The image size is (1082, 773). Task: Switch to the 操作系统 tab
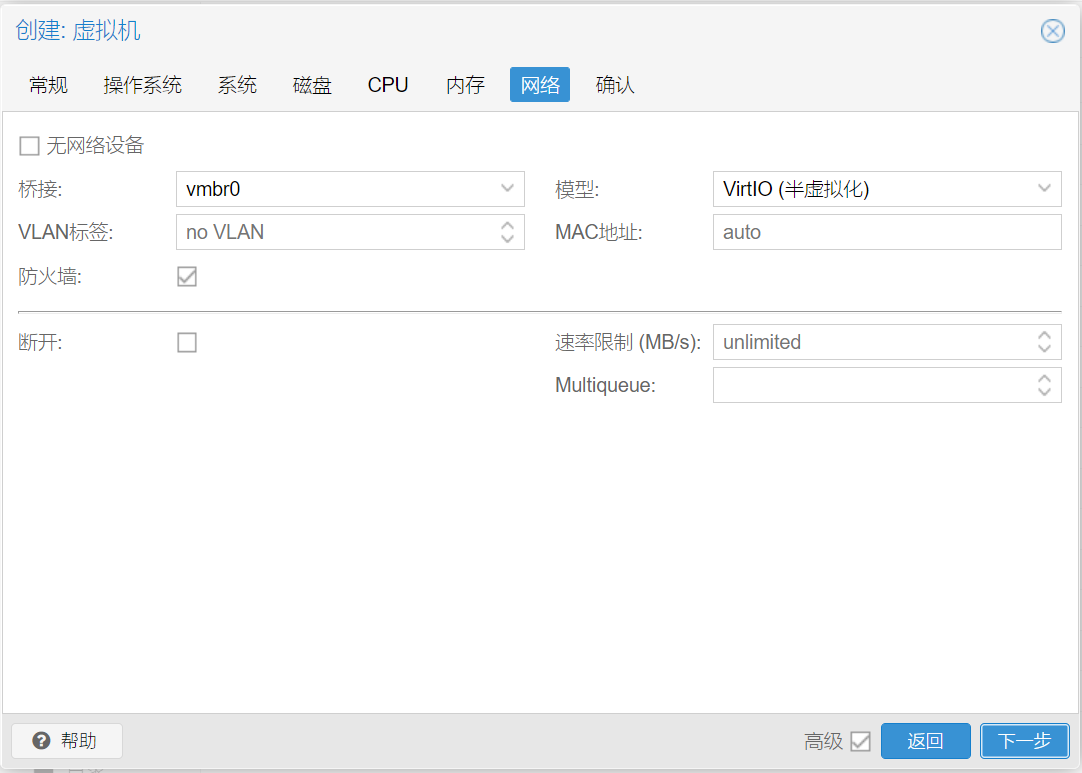(143, 85)
